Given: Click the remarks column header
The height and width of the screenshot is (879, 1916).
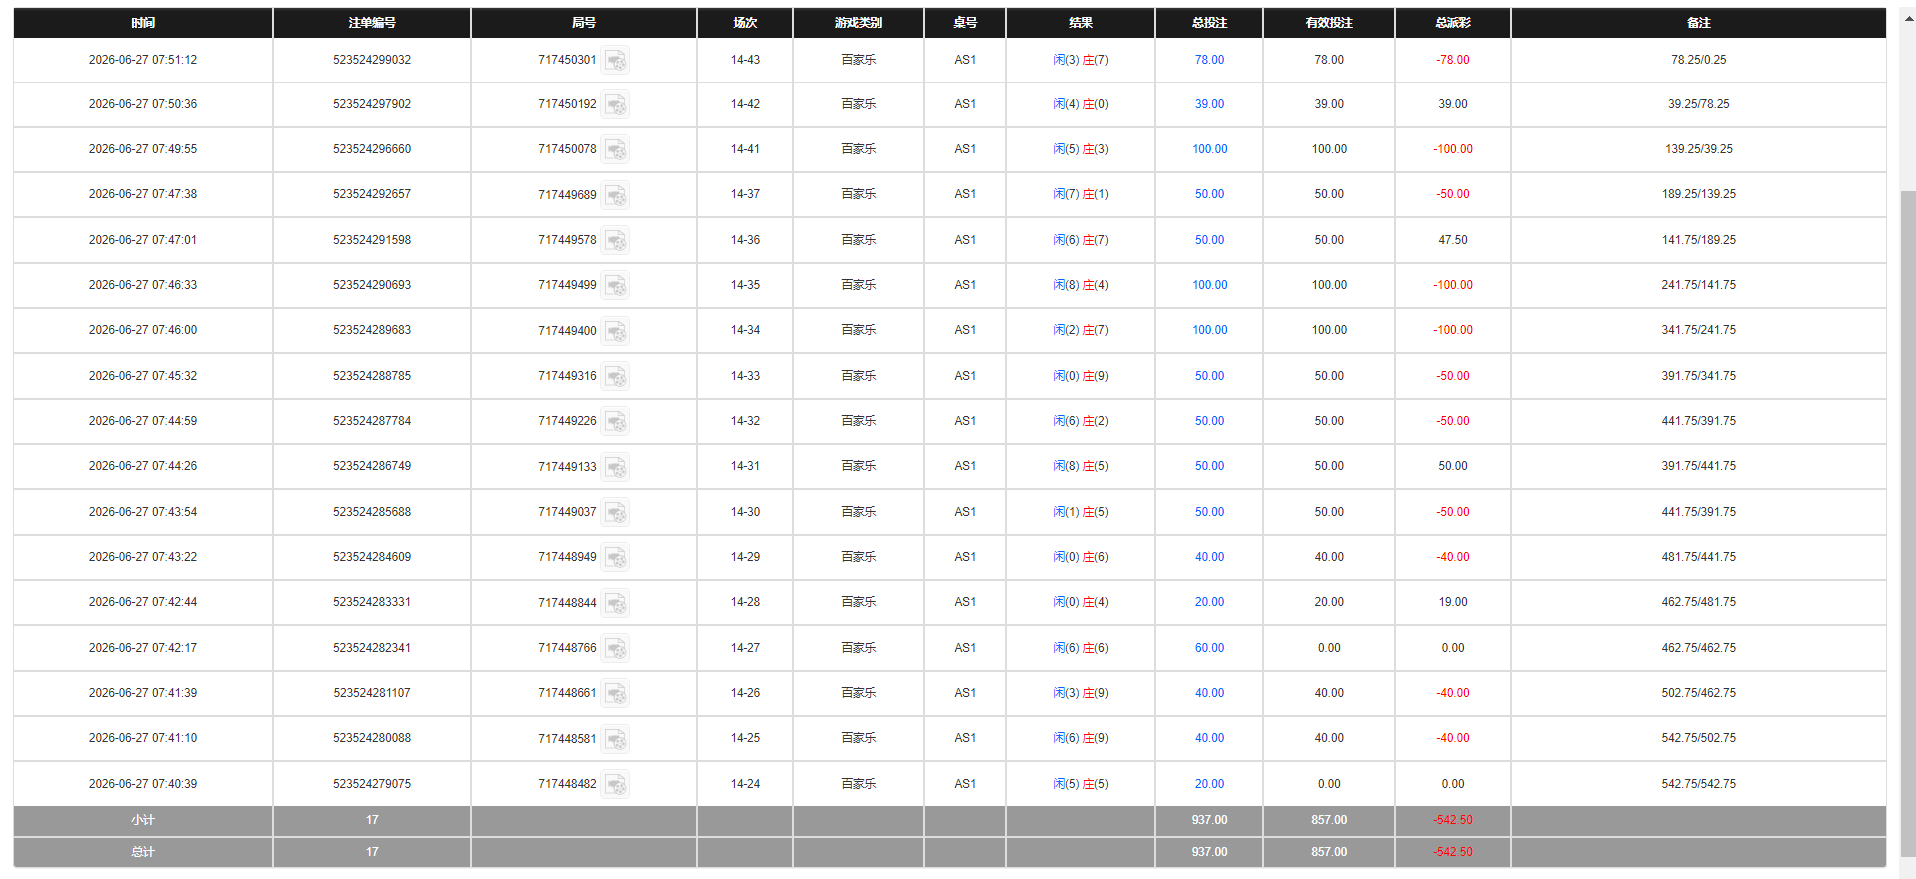Looking at the screenshot, I should coord(1698,23).
